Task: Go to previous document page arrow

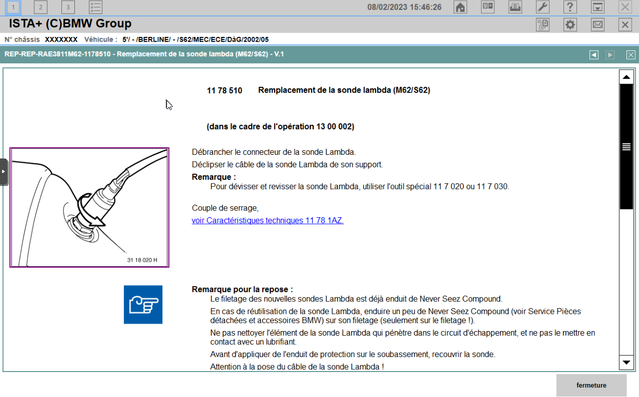Action: coord(594,55)
